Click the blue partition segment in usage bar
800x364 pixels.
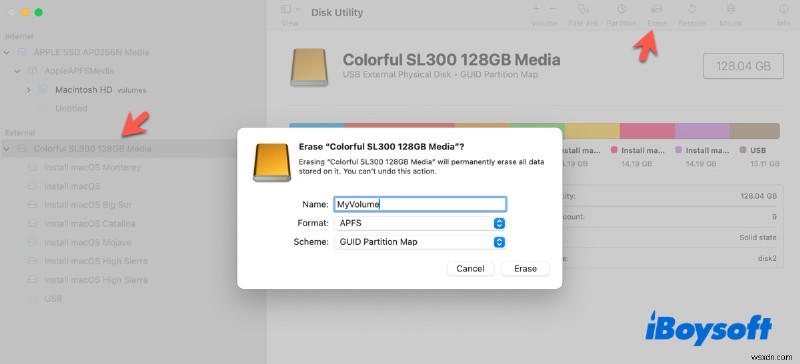coord(316,131)
